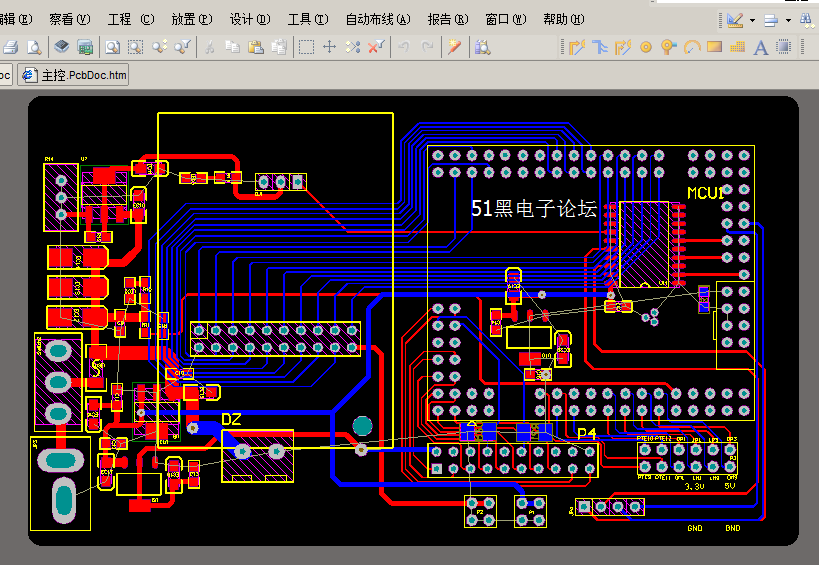Expand the utility tools dropdown arrow
Screen dimensions: 819x565
click(752, 20)
